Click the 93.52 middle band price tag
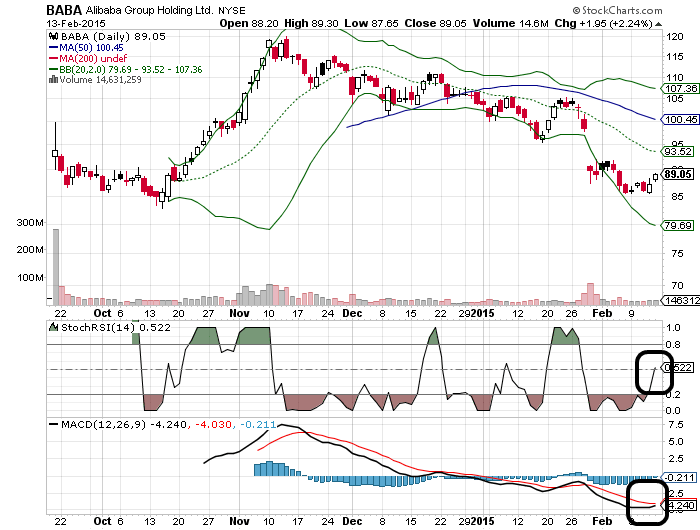700x530 pixels. point(678,151)
